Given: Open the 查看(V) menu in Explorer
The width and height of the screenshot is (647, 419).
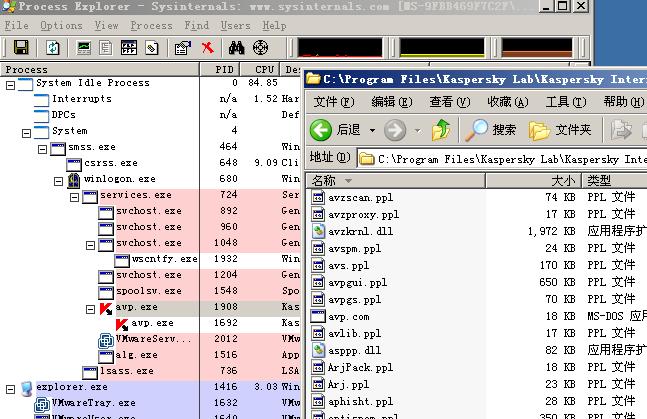Looking at the screenshot, I should pos(450,102).
